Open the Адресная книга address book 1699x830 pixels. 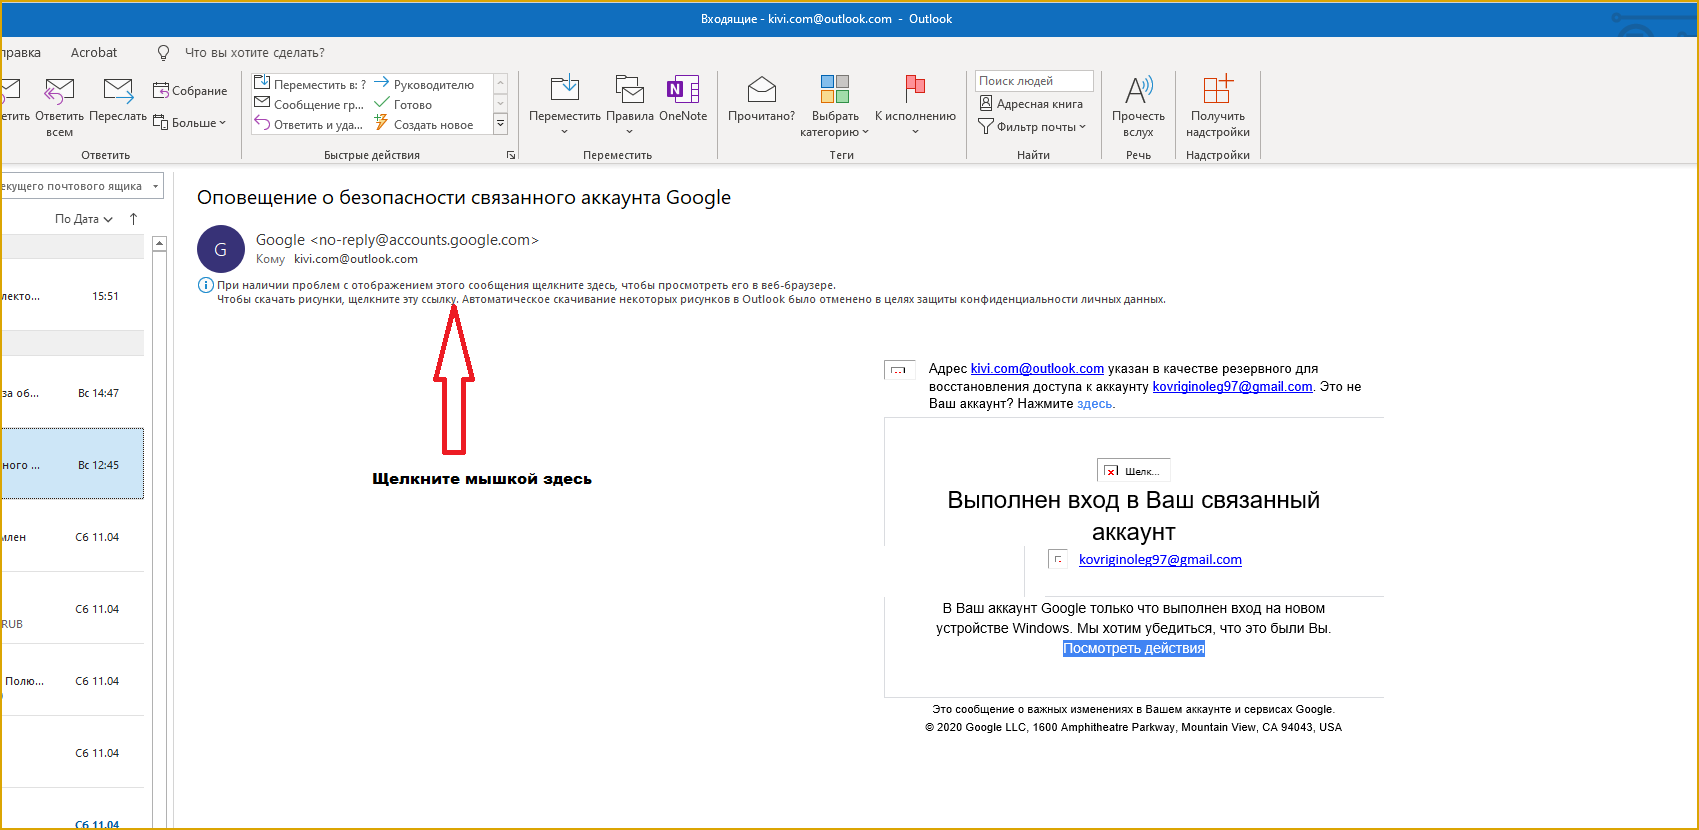1031,104
